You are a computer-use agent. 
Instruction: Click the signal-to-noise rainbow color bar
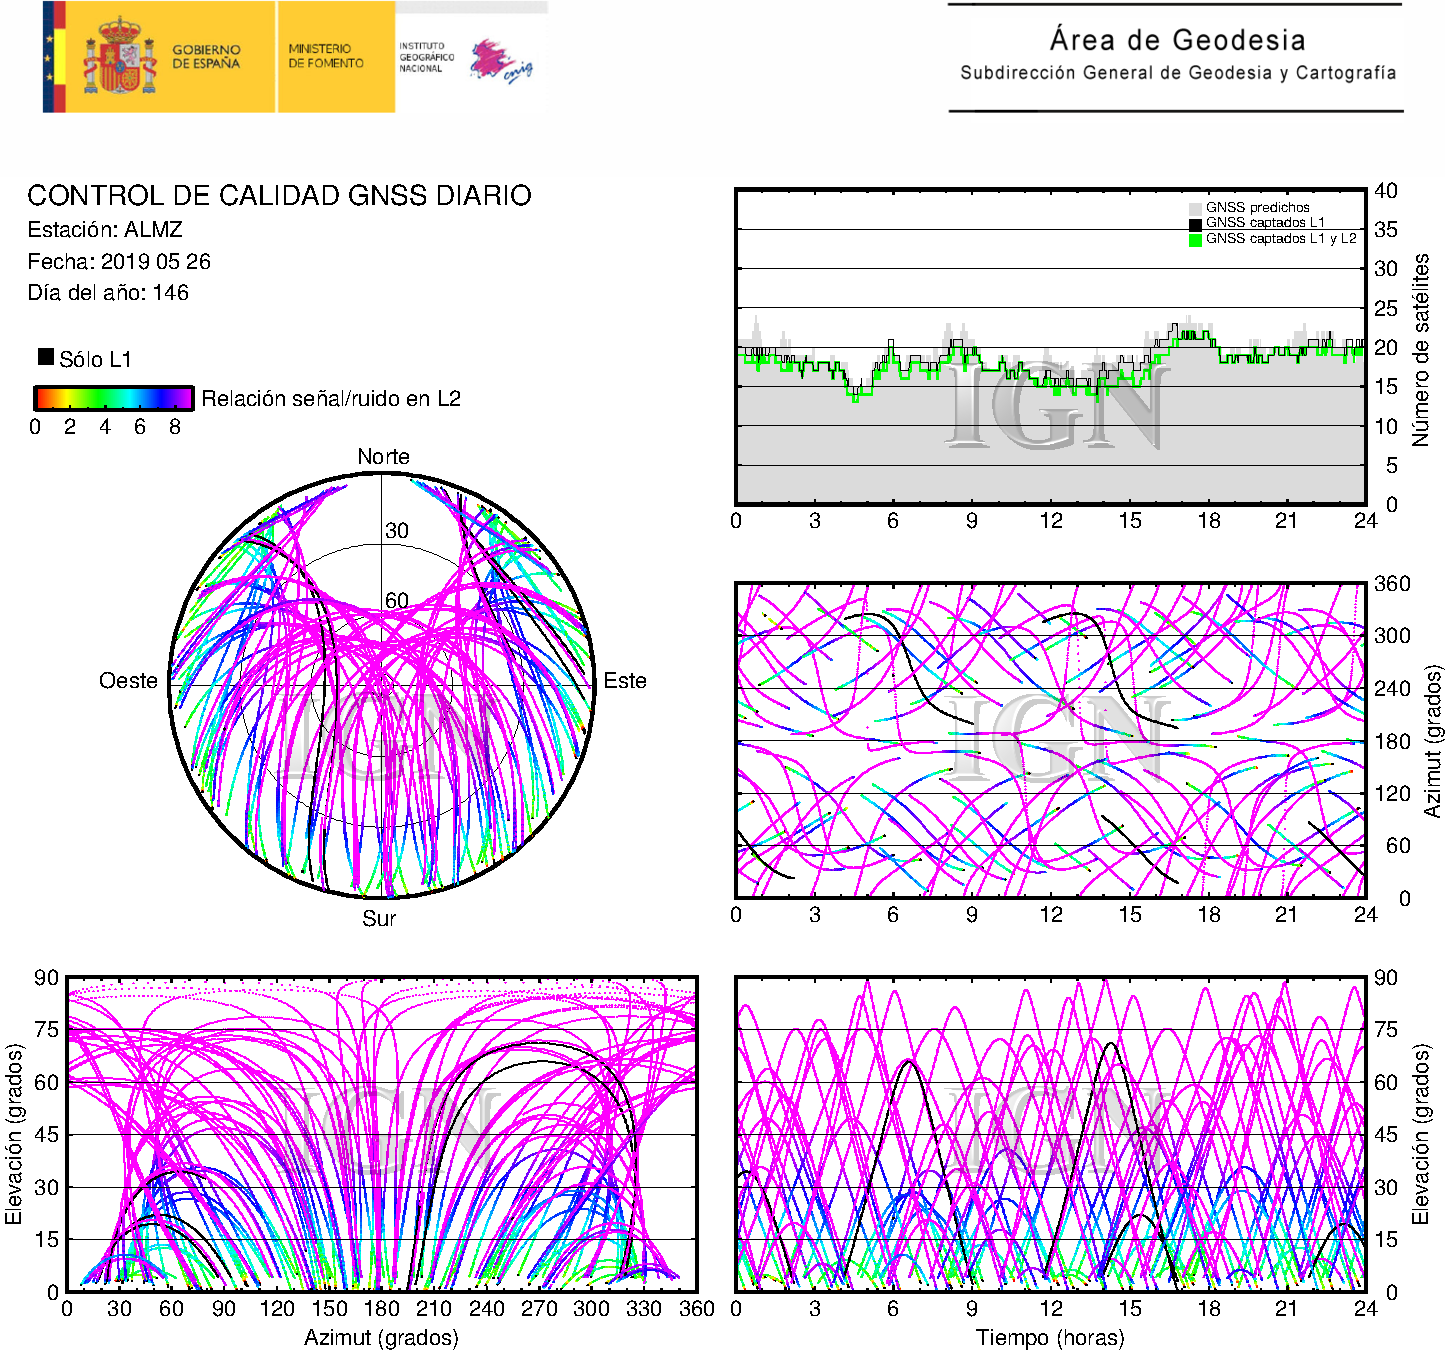tap(113, 398)
